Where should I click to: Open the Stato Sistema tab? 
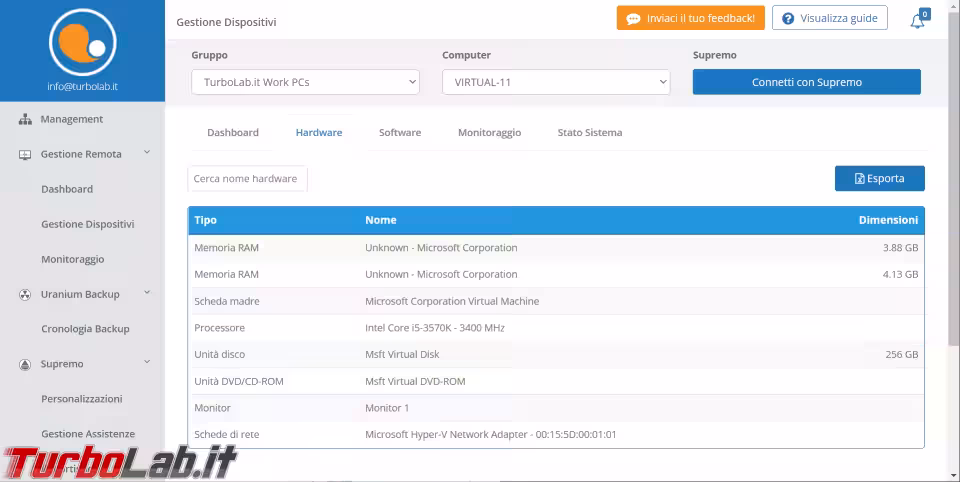click(x=589, y=132)
